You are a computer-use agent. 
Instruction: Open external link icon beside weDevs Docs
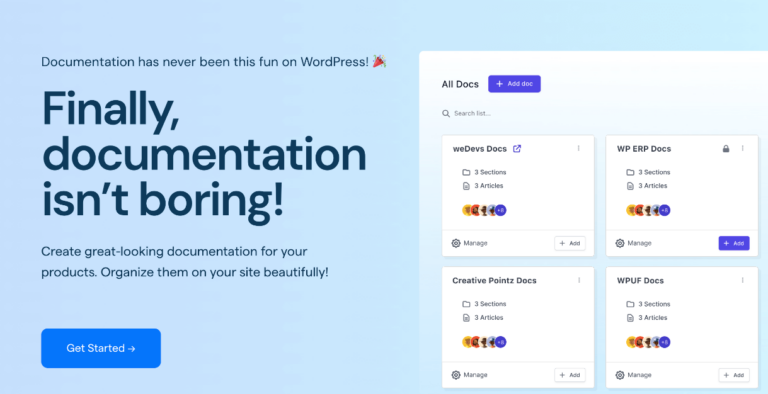coord(517,148)
